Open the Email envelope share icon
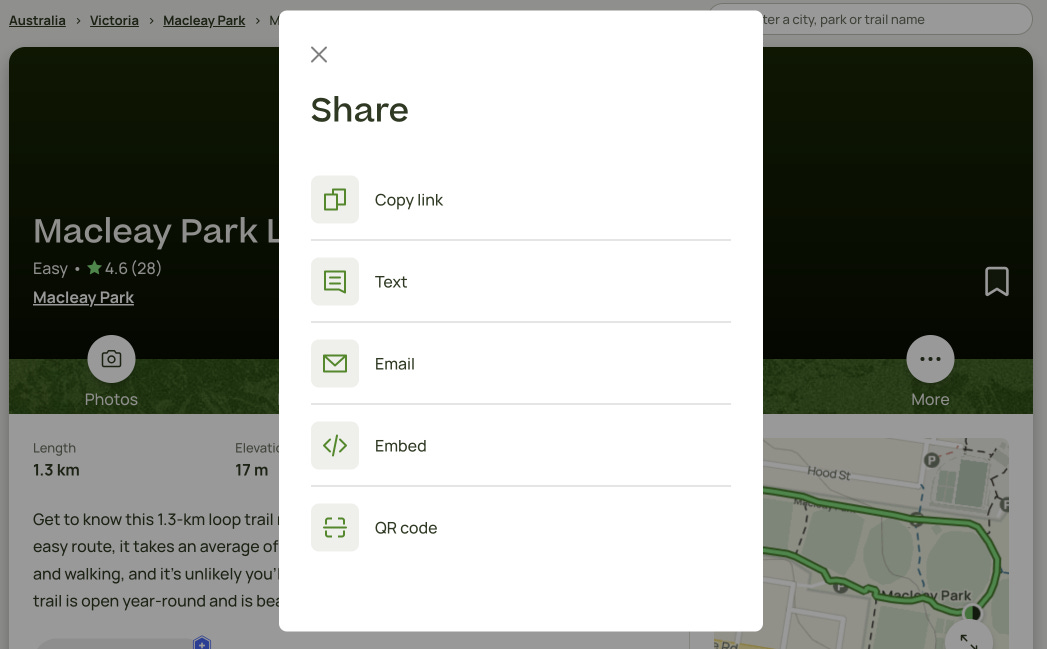The image size is (1047, 649). (335, 363)
